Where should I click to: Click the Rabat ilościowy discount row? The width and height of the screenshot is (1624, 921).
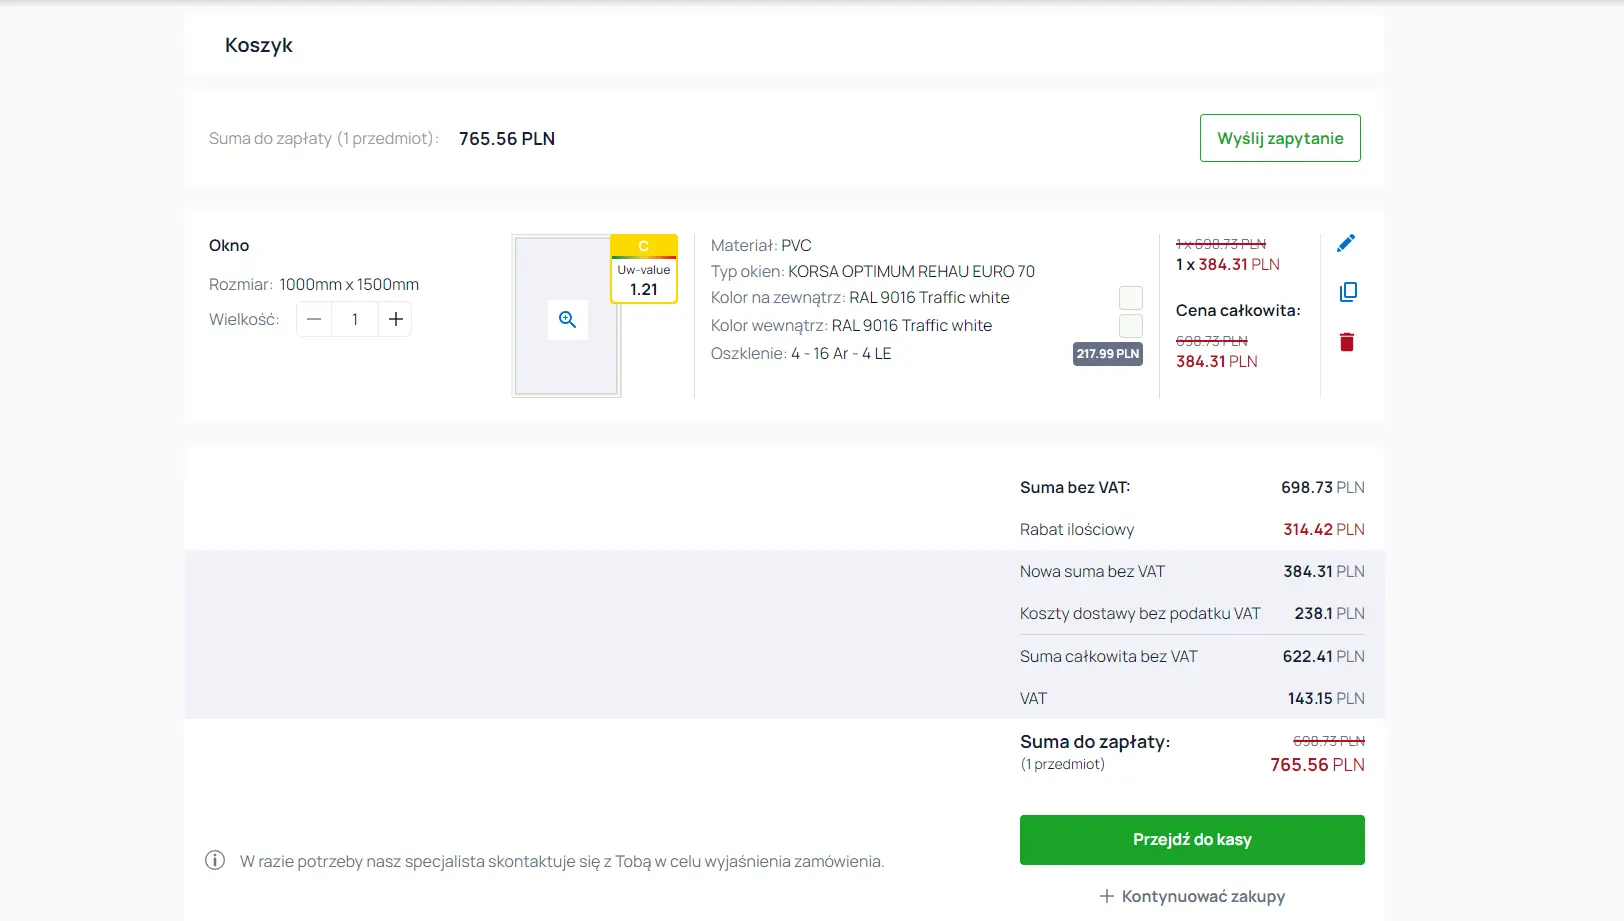click(1191, 529)
